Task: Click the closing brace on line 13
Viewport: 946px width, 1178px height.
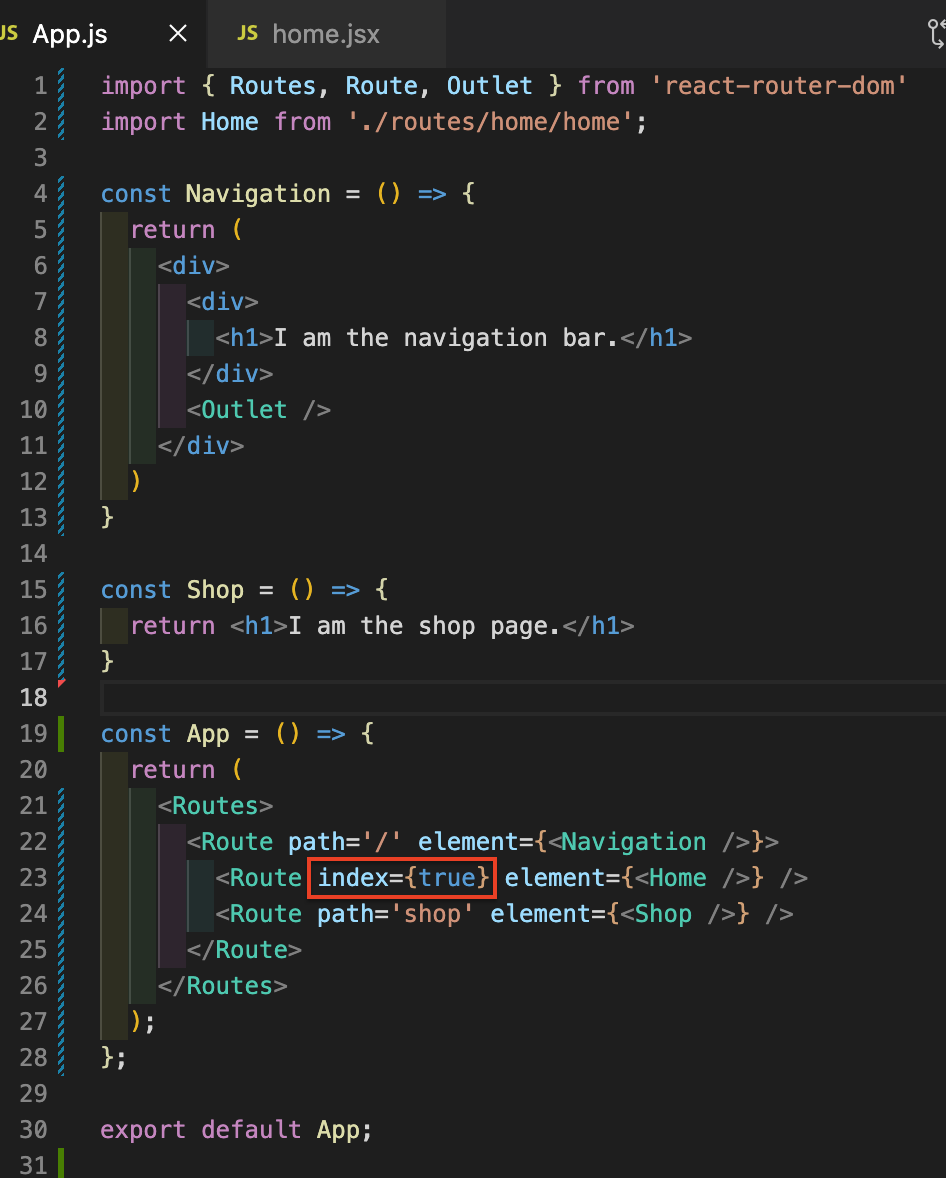Action: click(x=107, y=518)
